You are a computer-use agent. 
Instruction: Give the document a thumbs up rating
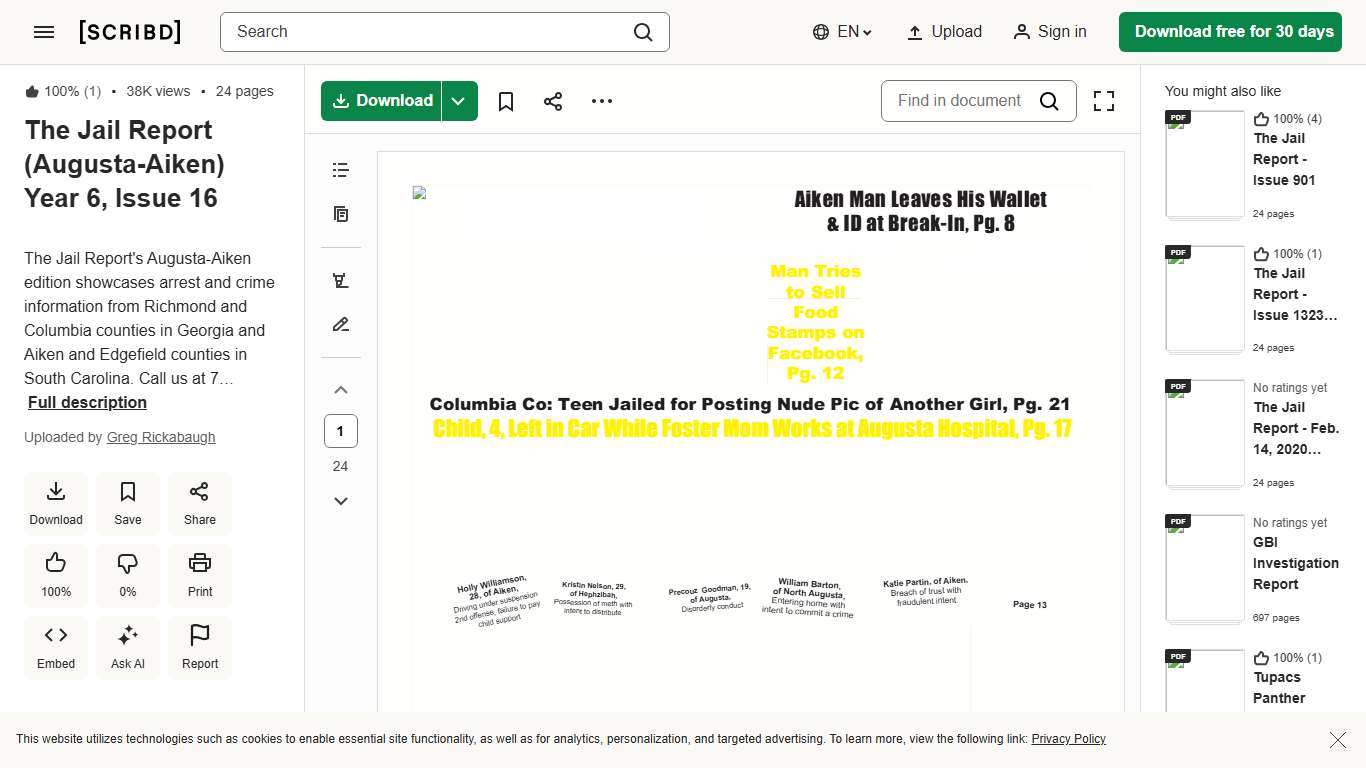(55, 575)
